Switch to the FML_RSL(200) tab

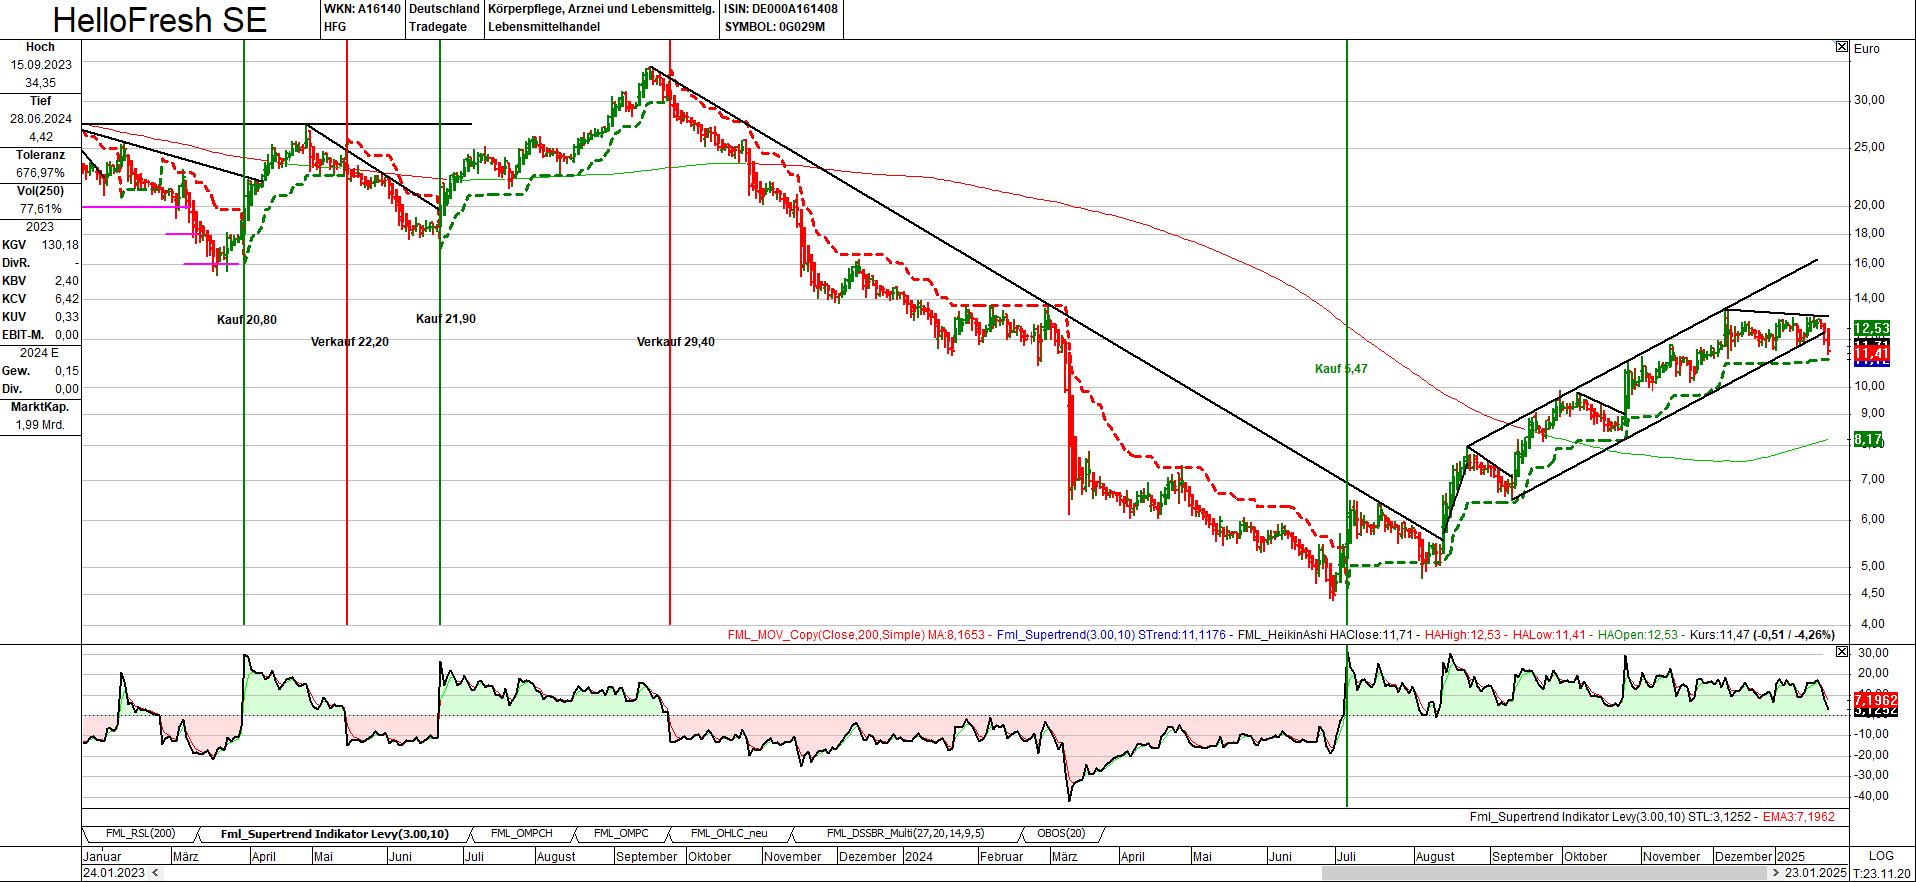pyautogui.click(x=140, y=834)
